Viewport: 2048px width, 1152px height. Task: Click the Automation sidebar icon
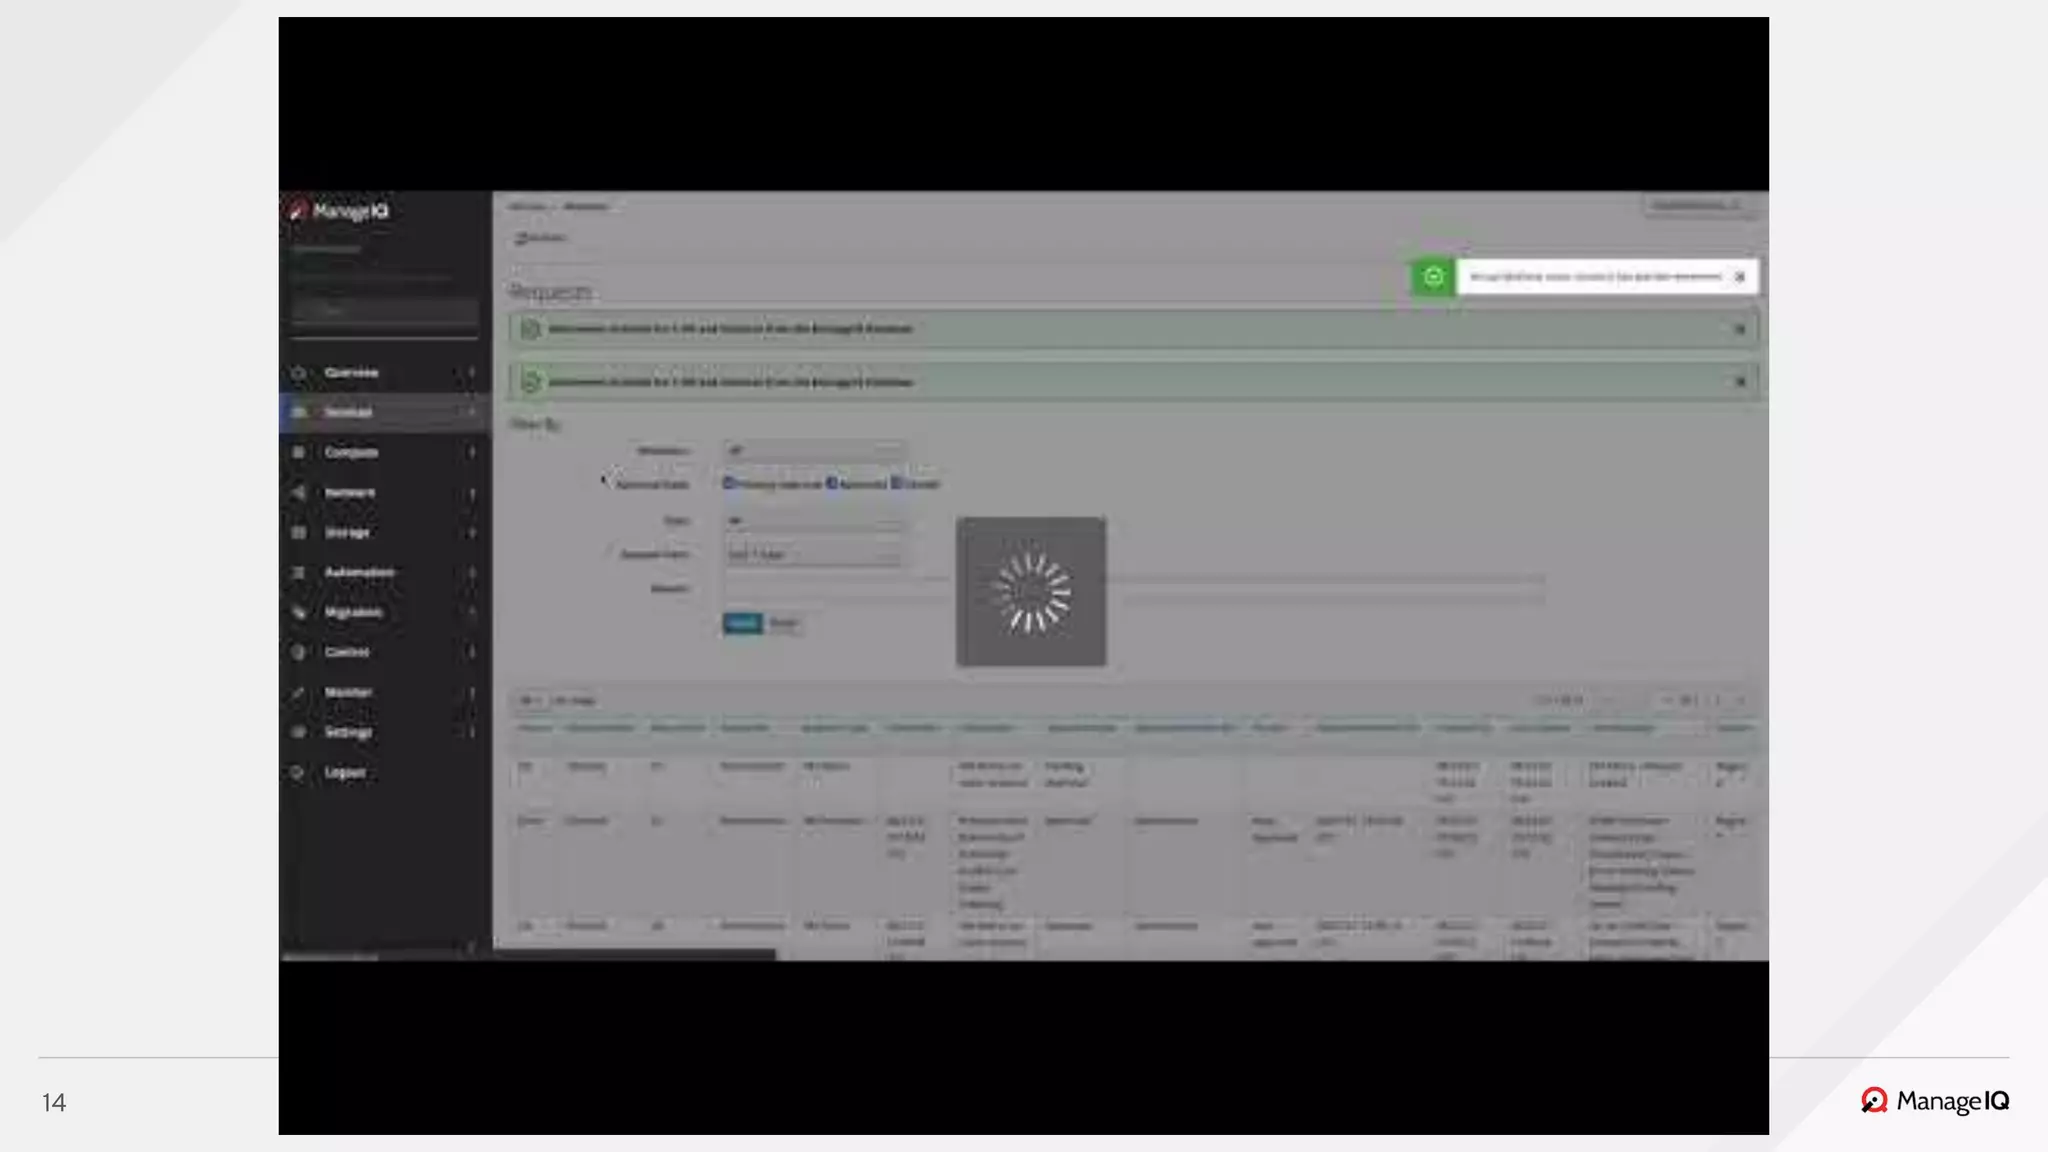[298, 573]
